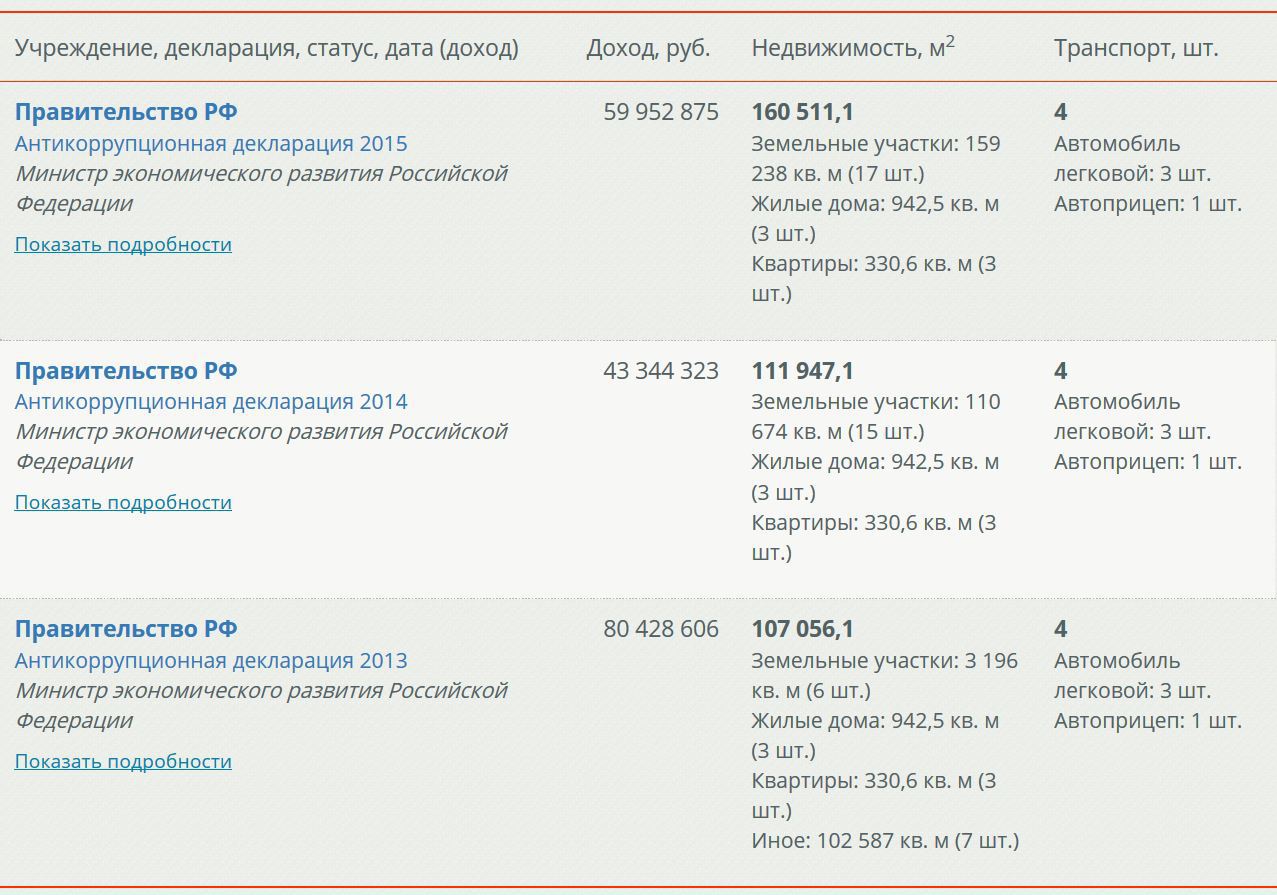Click the header Учреждение, декларация, статус, дата

click(267, 48)
